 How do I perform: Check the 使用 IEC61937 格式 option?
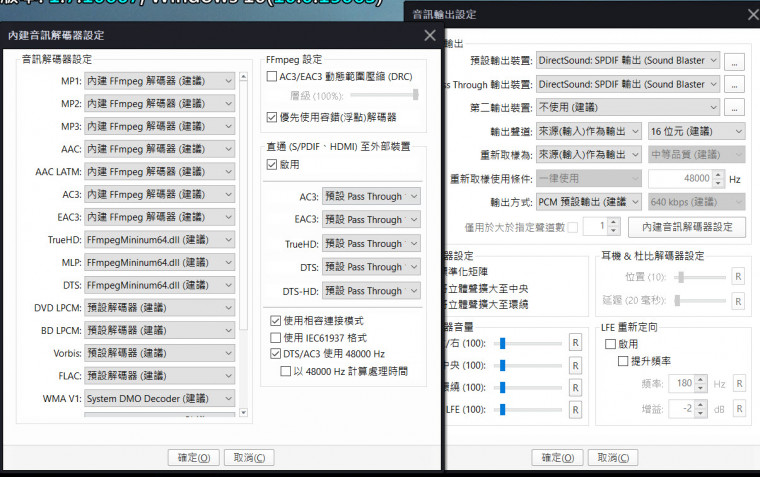tap(276, 338)
